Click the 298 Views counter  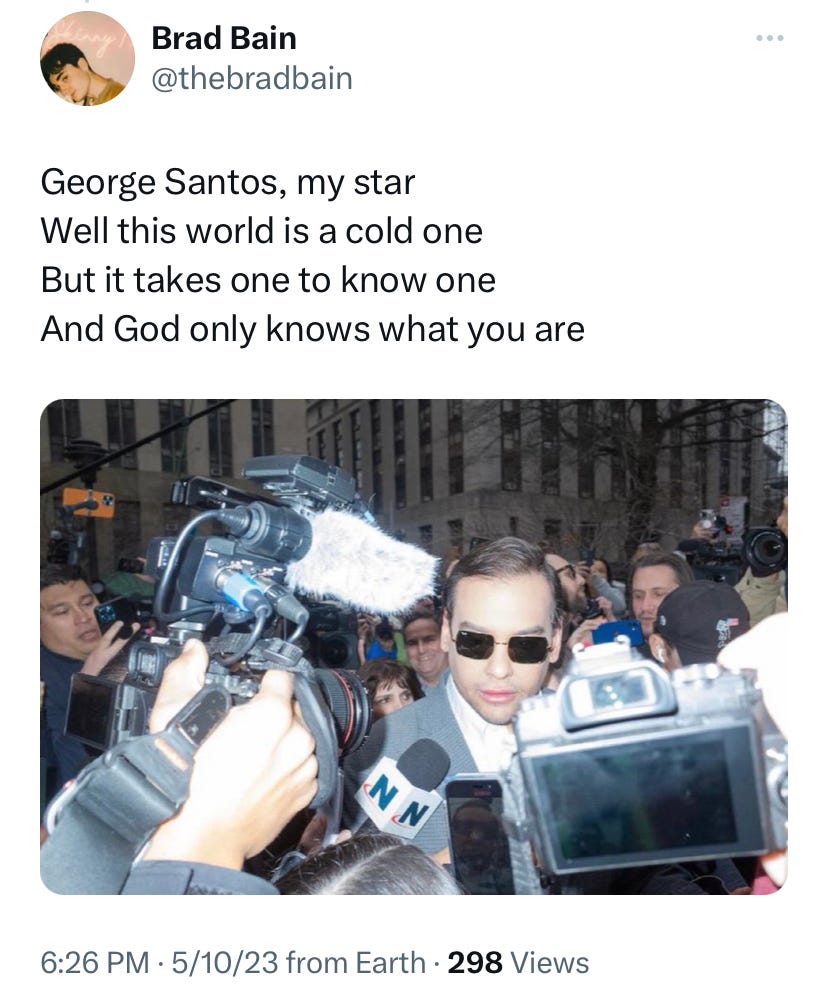pyautogui.click(x=518, y=963)
